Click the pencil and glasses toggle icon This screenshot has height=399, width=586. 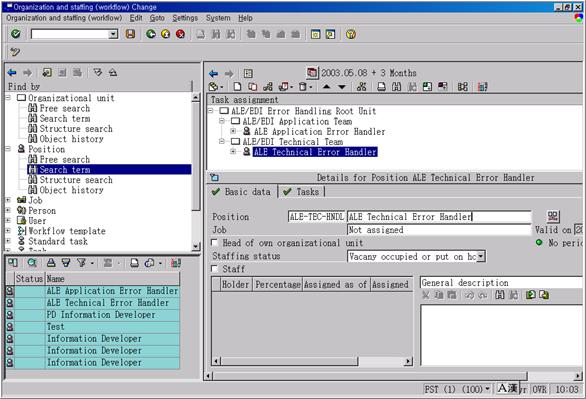click(x=15, y=52)
